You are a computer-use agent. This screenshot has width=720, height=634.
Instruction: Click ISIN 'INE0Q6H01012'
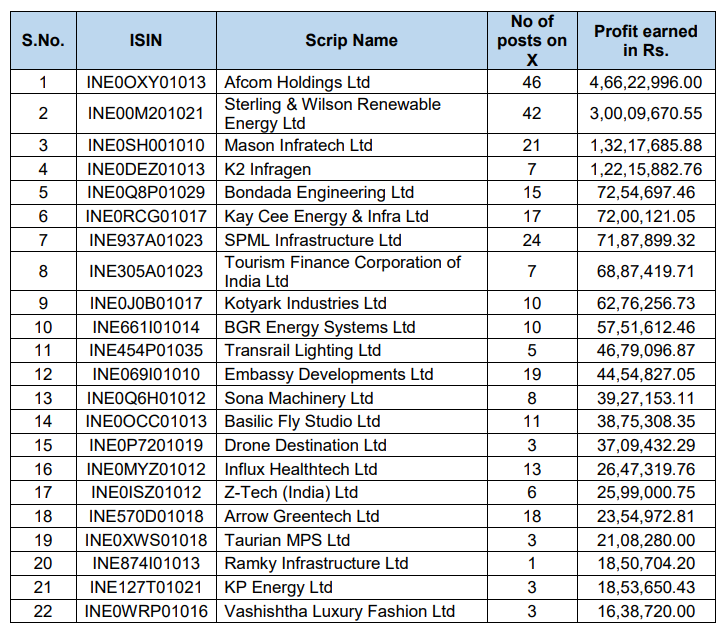pyautogui.click(x=146, y=398)
